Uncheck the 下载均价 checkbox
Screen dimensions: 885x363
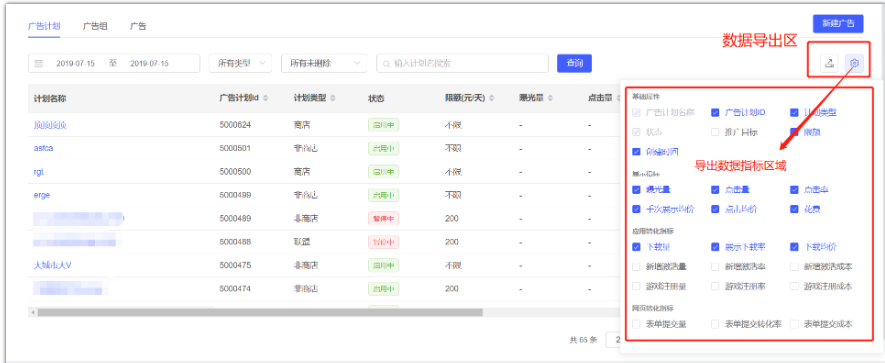pos(794,247)
